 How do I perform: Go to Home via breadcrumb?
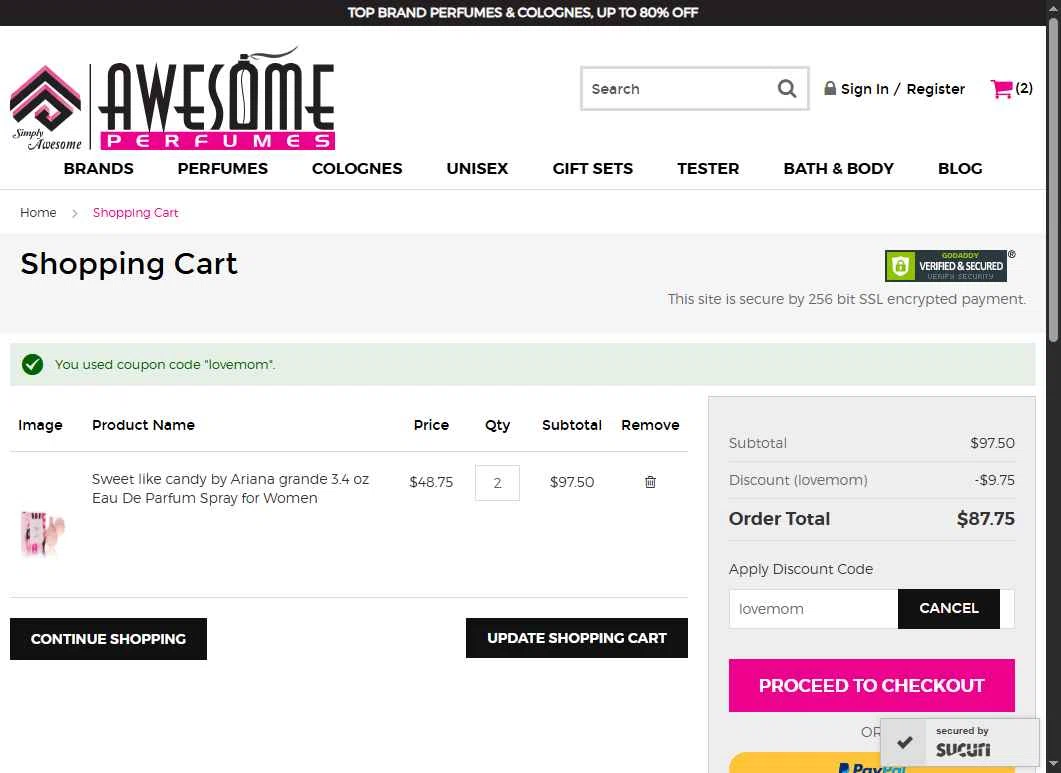pyautogui.click(x=38, y=213)
